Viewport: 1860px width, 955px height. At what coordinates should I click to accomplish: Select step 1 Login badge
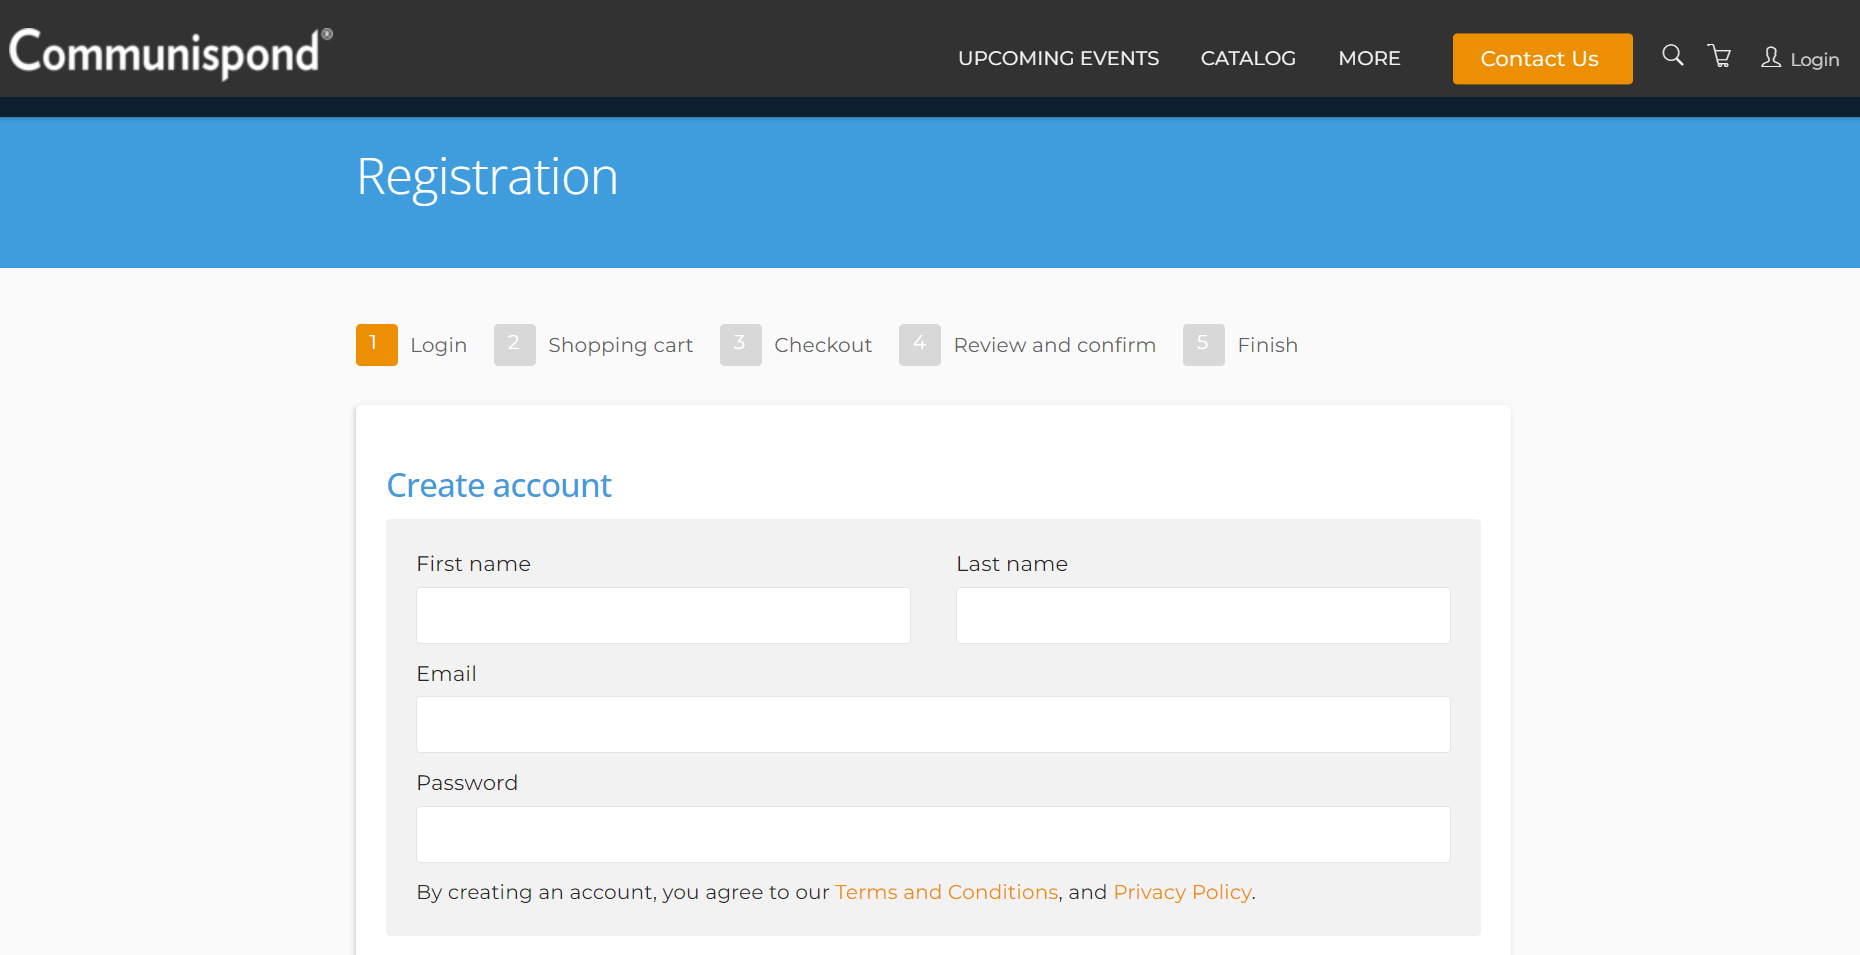click(x=376, y=345)
